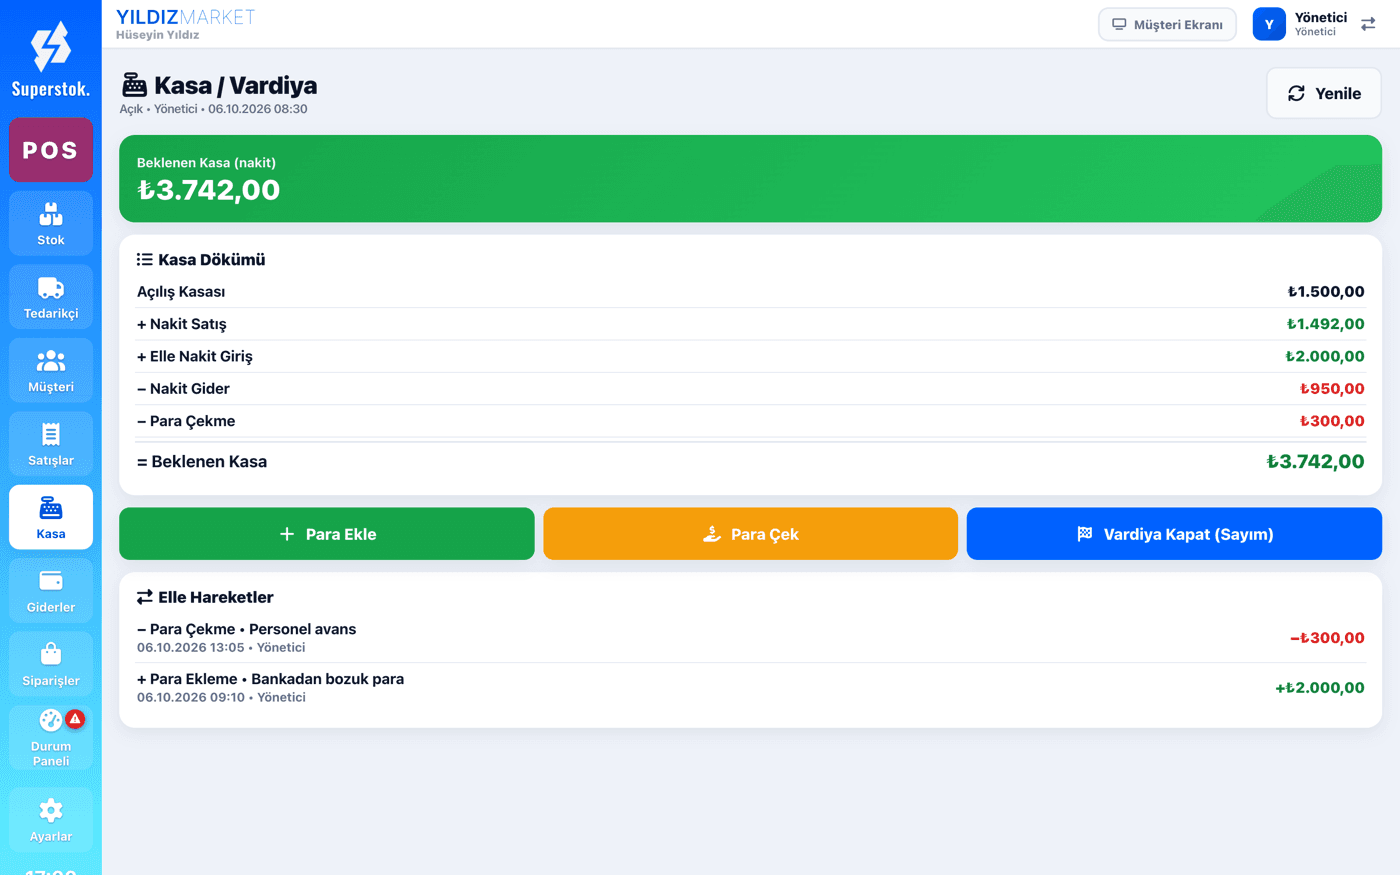Click the Kasa / Vardiya register heading icon
This screenshot has width=1400, height=875.
[x=134, y=85]
